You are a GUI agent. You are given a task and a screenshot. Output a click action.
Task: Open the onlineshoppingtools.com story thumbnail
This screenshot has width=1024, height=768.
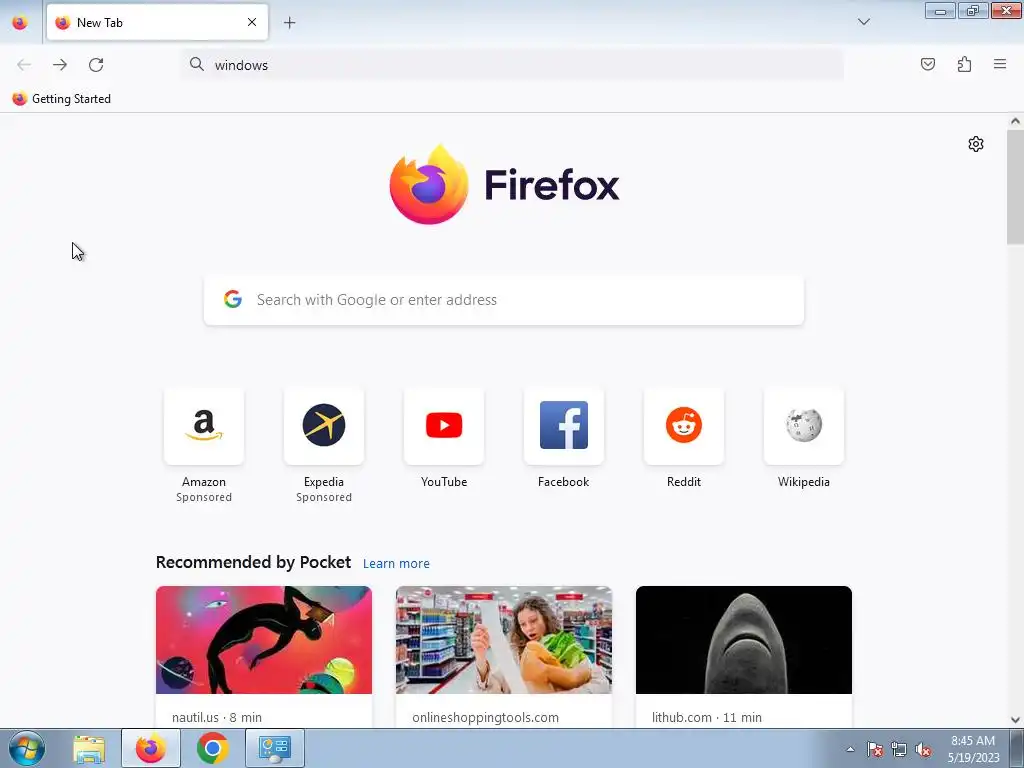504,640
